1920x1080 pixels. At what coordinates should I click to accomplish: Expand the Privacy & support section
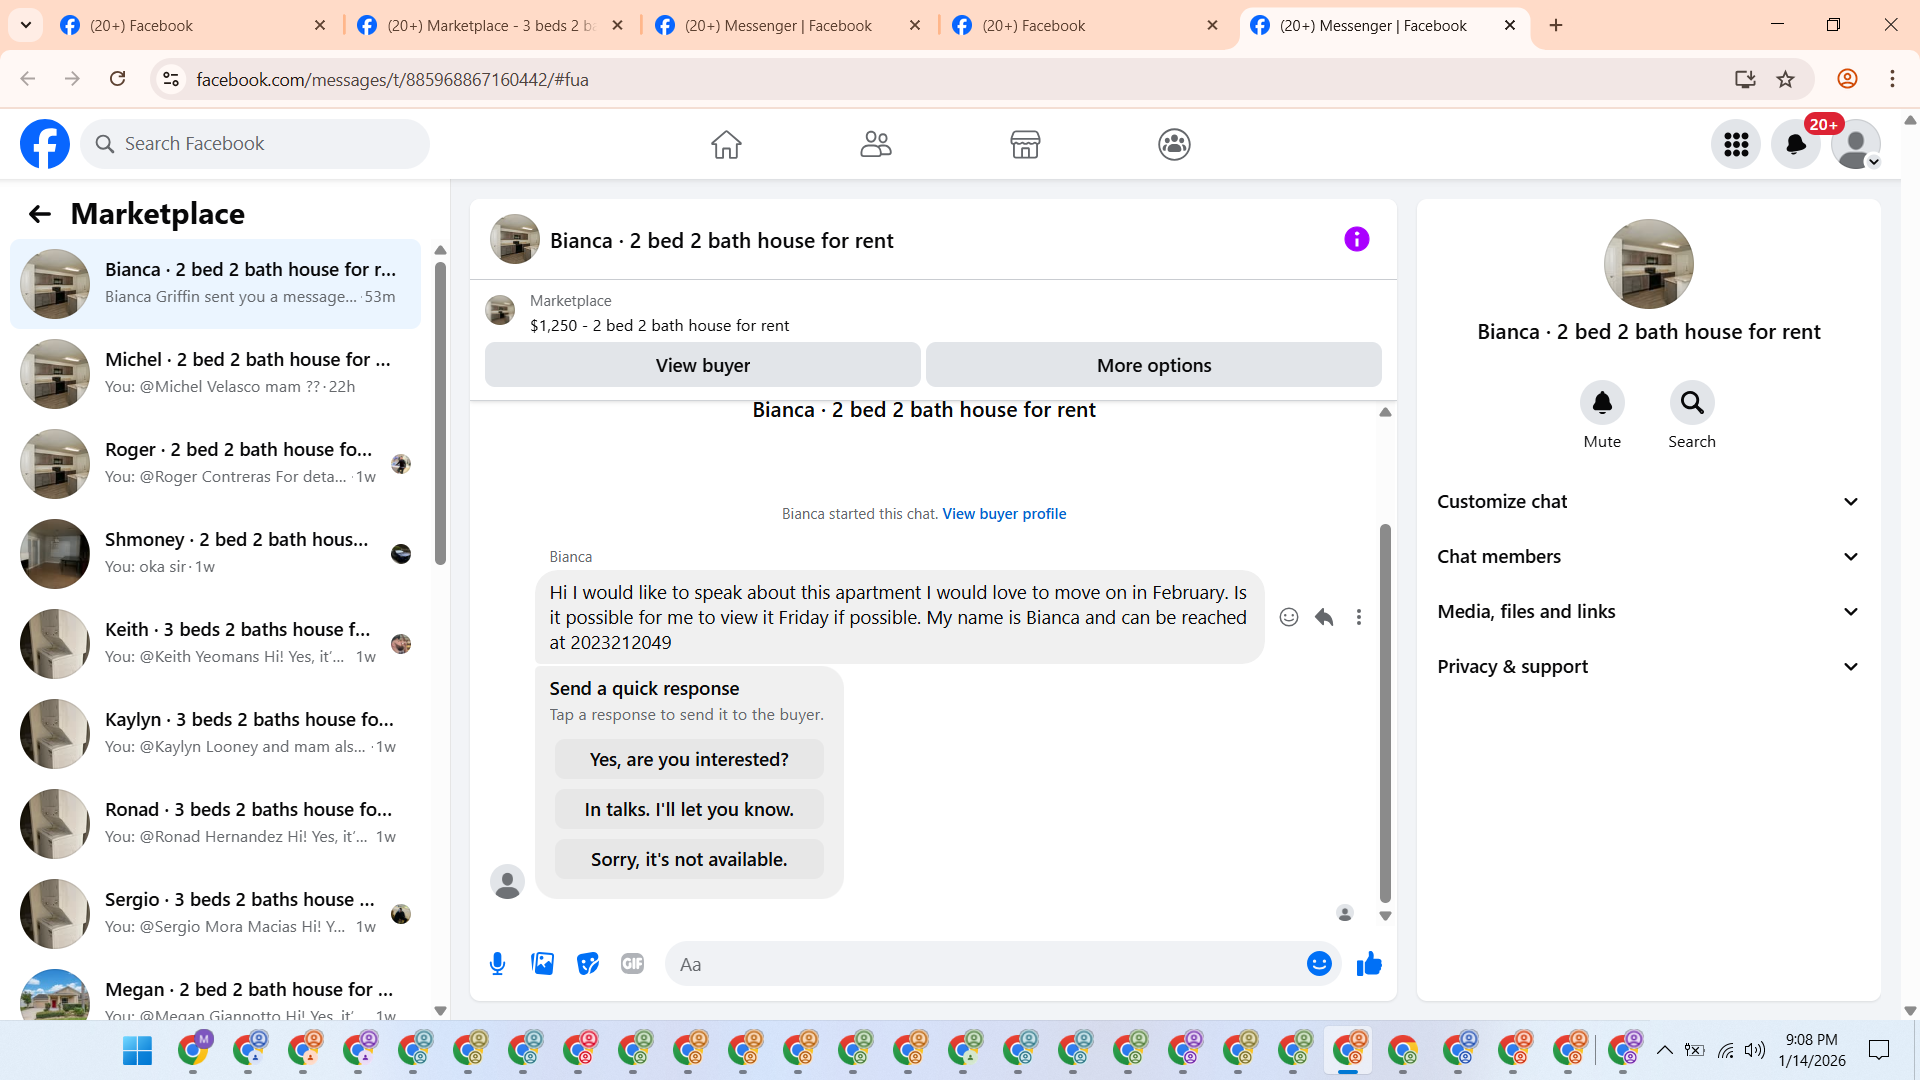click(x=1648, y=667)
